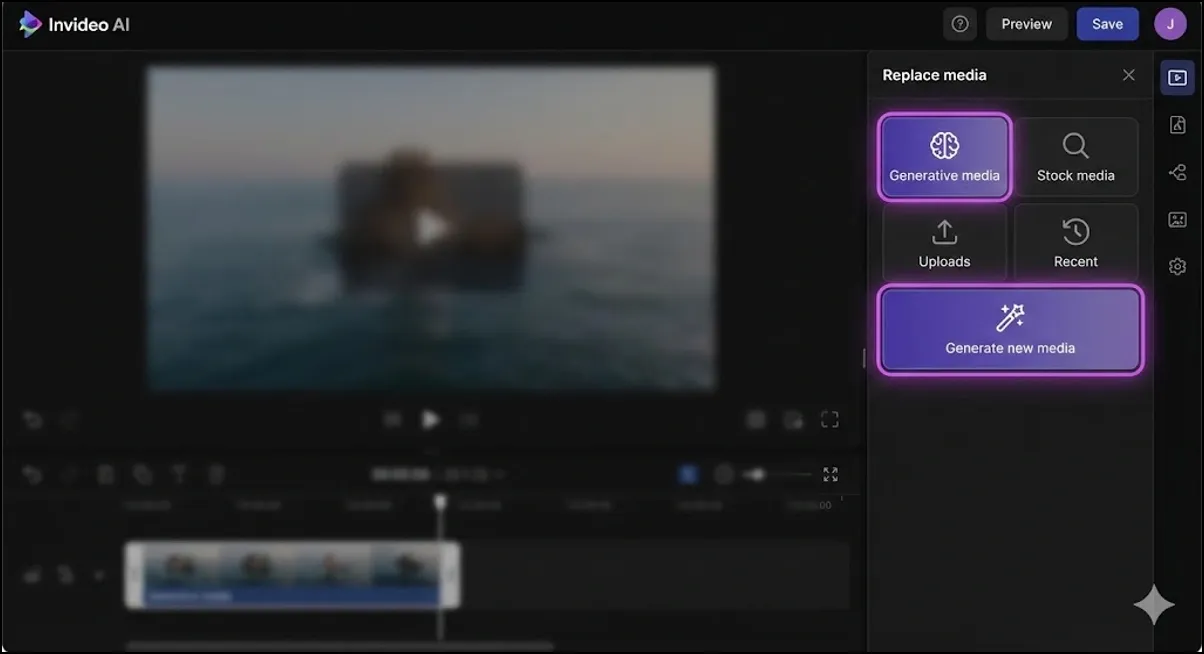1204x654 pixels.
Task: Expand the track options chevron beside the timeline clip
Action: coord(97,575)
